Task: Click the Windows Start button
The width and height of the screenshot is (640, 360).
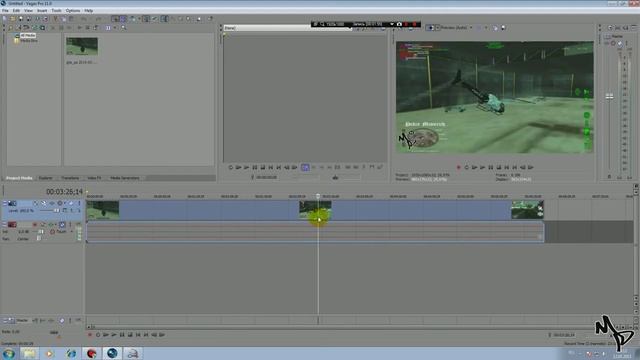Action: pos(9,353)
